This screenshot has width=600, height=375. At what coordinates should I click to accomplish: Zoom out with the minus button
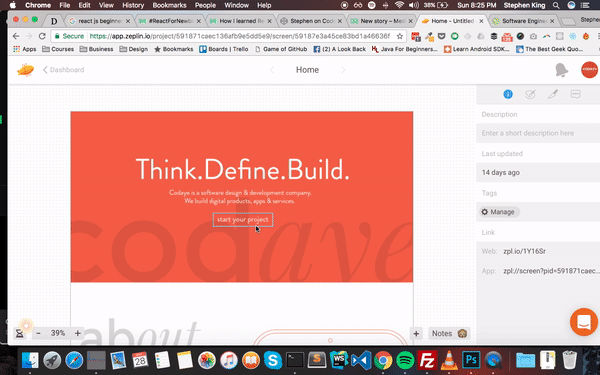click(38, 333)
